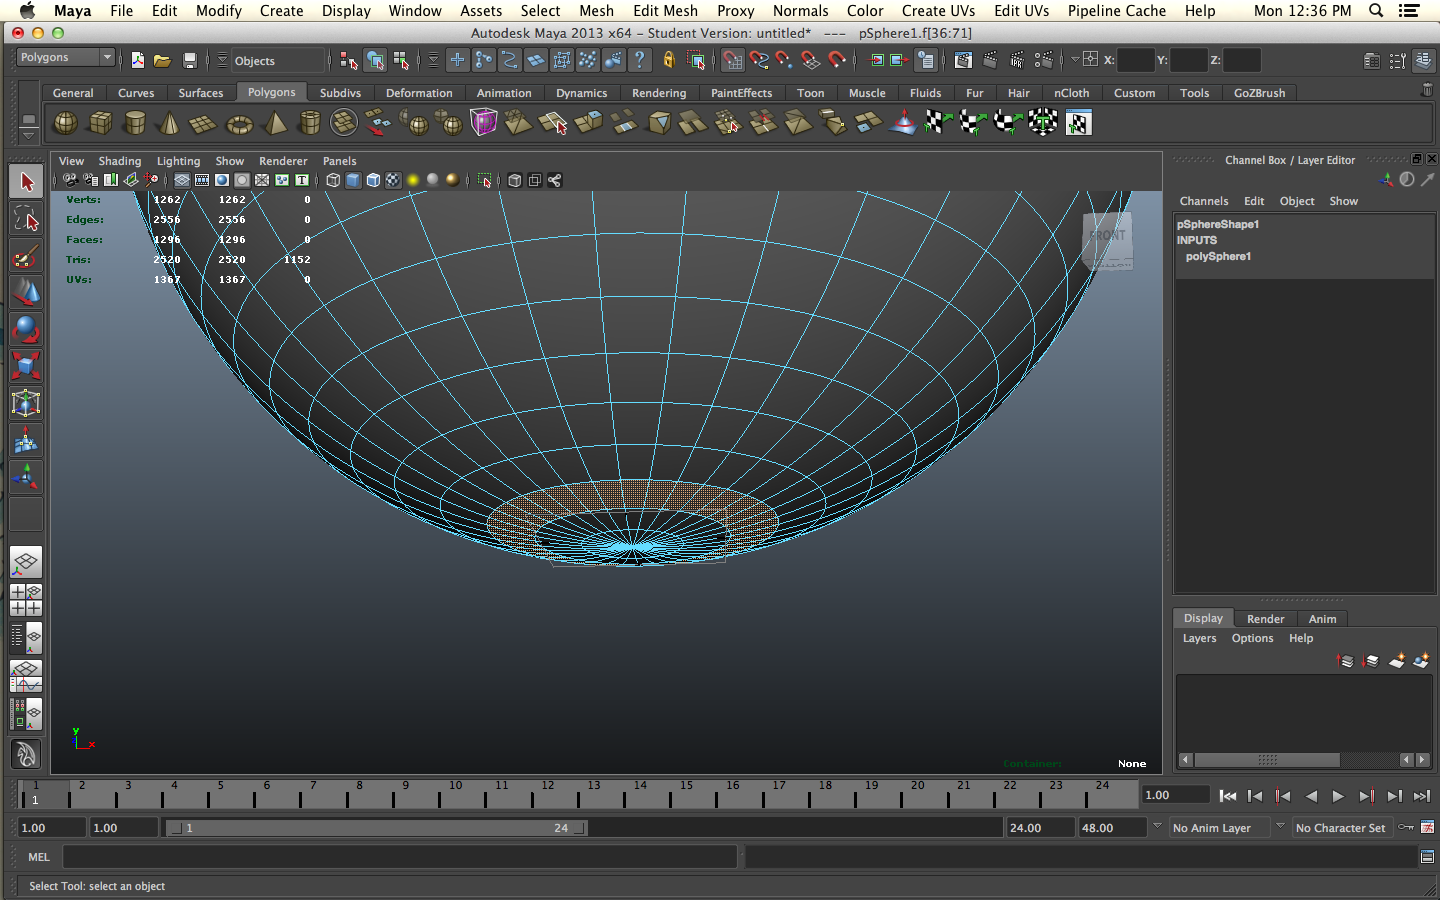Toggle construction history icon

click(926, 60)
